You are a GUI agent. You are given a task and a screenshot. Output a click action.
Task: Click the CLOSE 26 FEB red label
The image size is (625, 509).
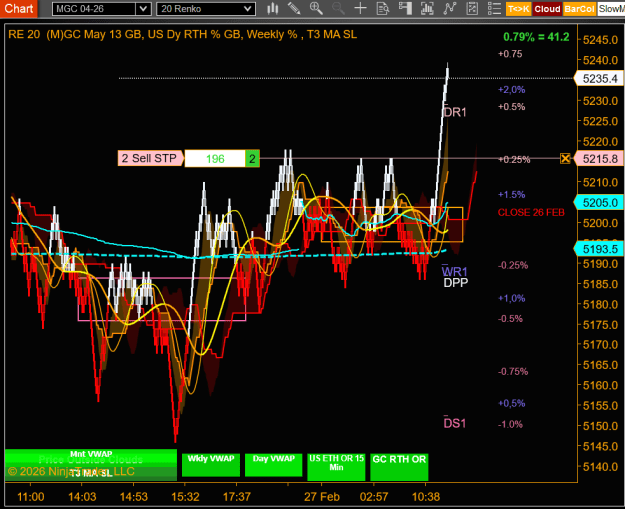(x=531, y=212)
